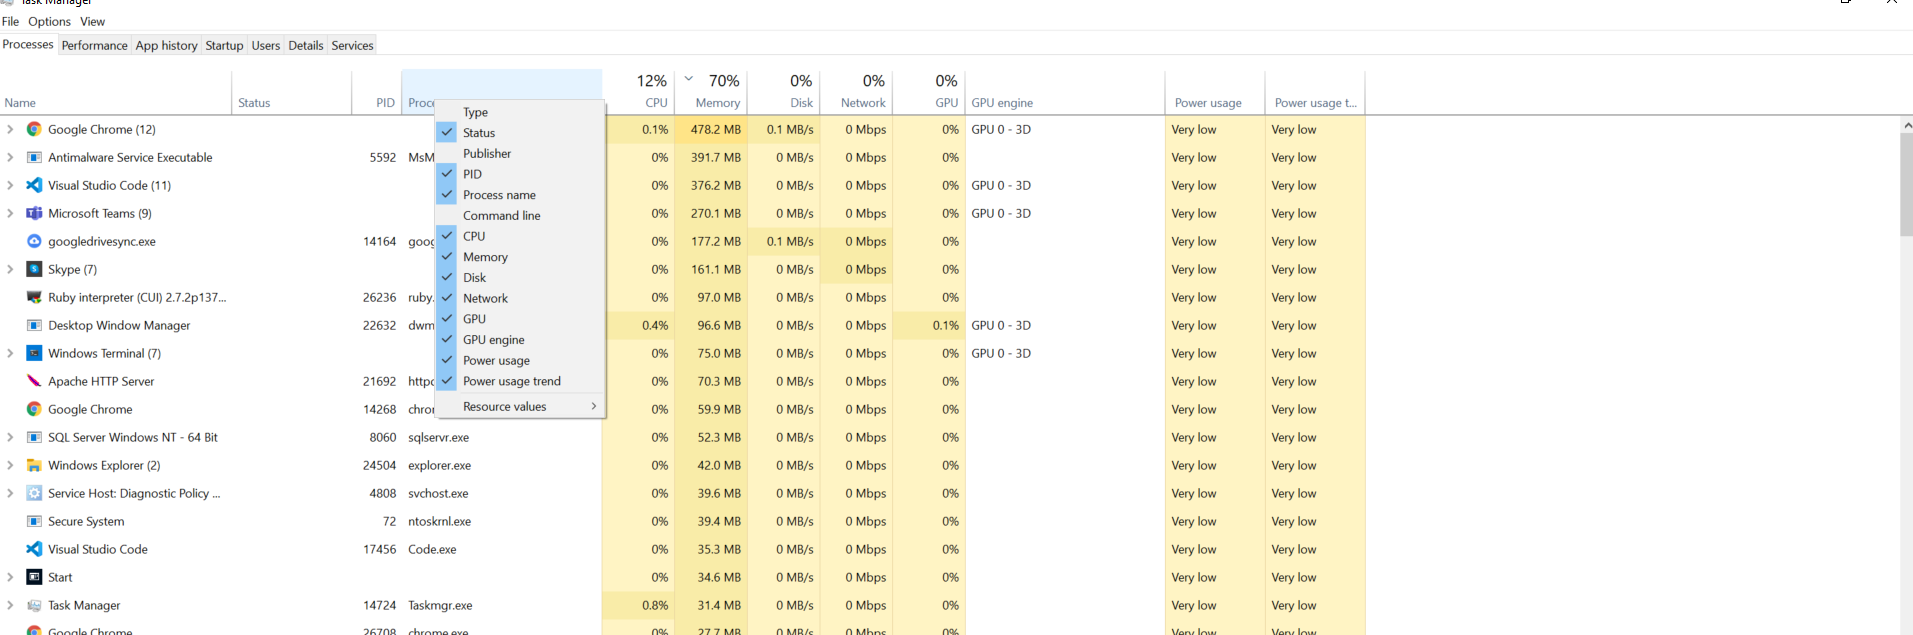The width and height of the screenshot is (1913, 635).
Task: Sort by the Name column header
Action: 116,92
